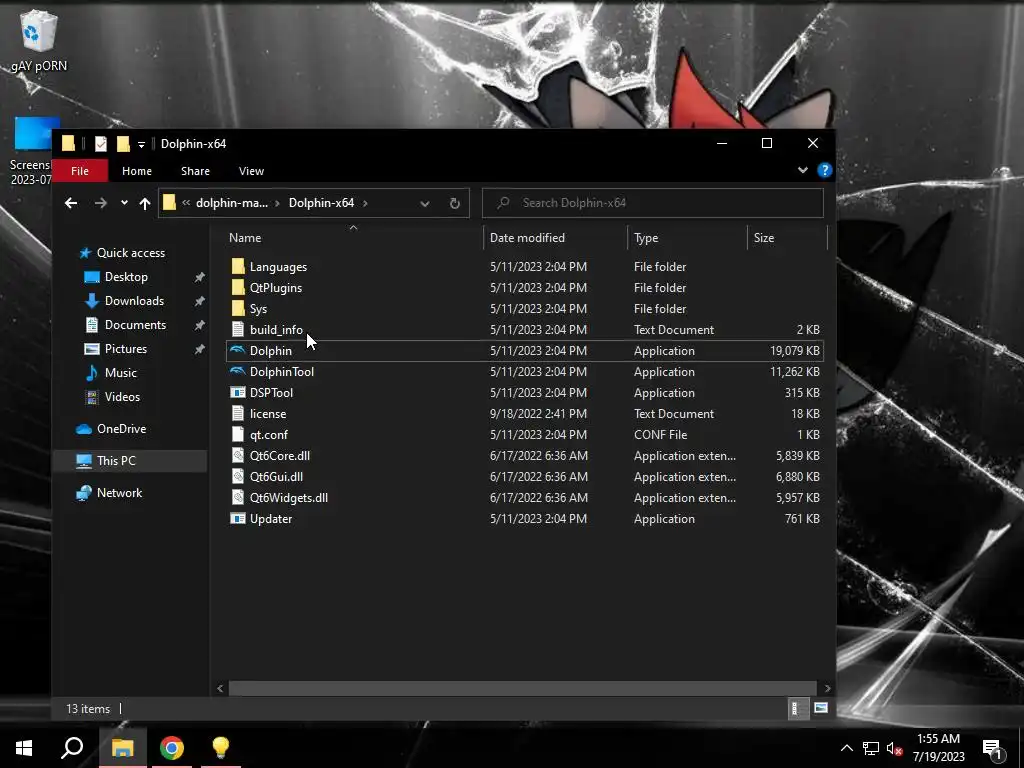Select the license text document icon
The image size is (1024, 768).
(x=238, y=413)
